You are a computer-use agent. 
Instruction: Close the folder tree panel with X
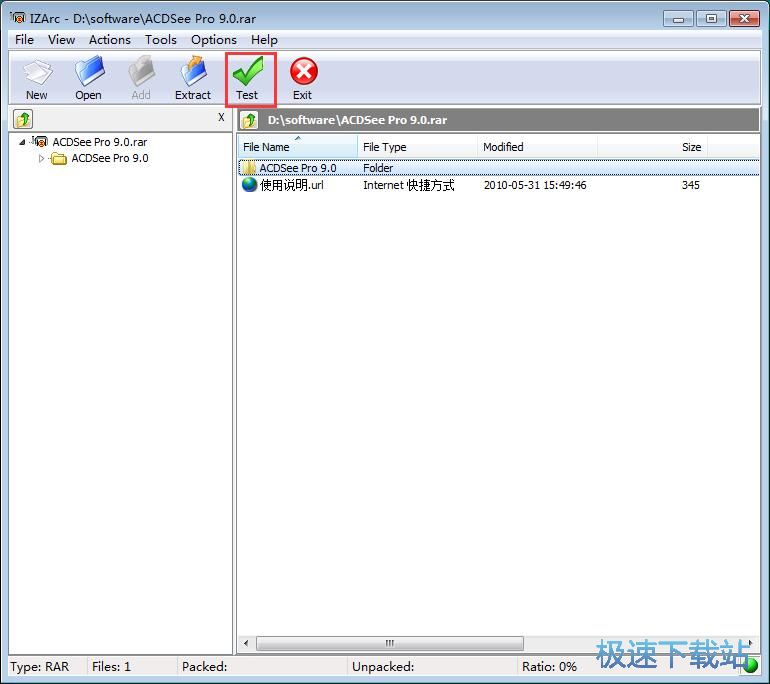pos(221,118)
